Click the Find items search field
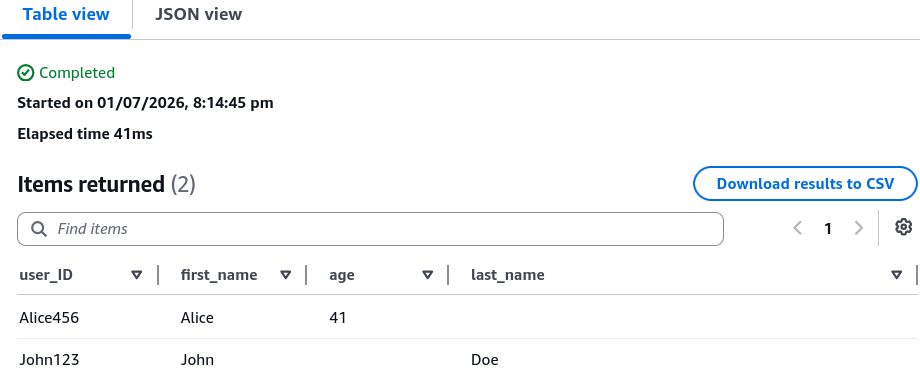Screen dimensions: 920x371 coord(370,229)
